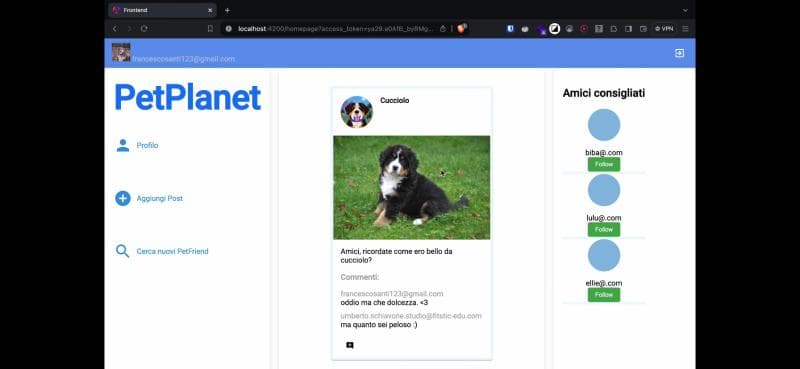Close the Frontend tab
The image size is (800, 369).
tap(210, 10)
